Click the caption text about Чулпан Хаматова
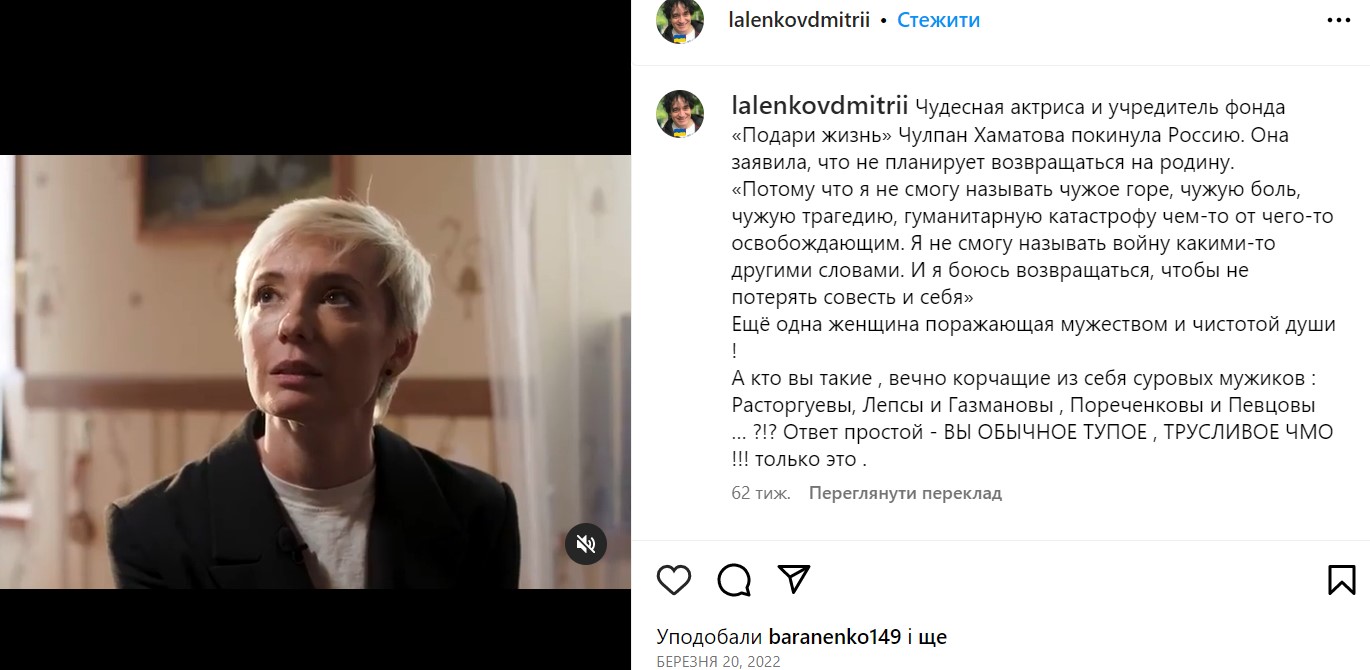The width and height of the screenshot is (1370, 670). (1033, 283)
